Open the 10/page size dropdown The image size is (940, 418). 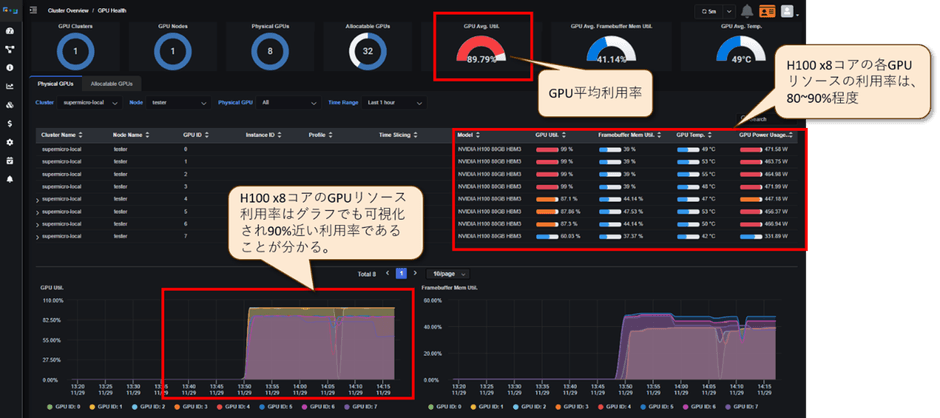(447, 273)
